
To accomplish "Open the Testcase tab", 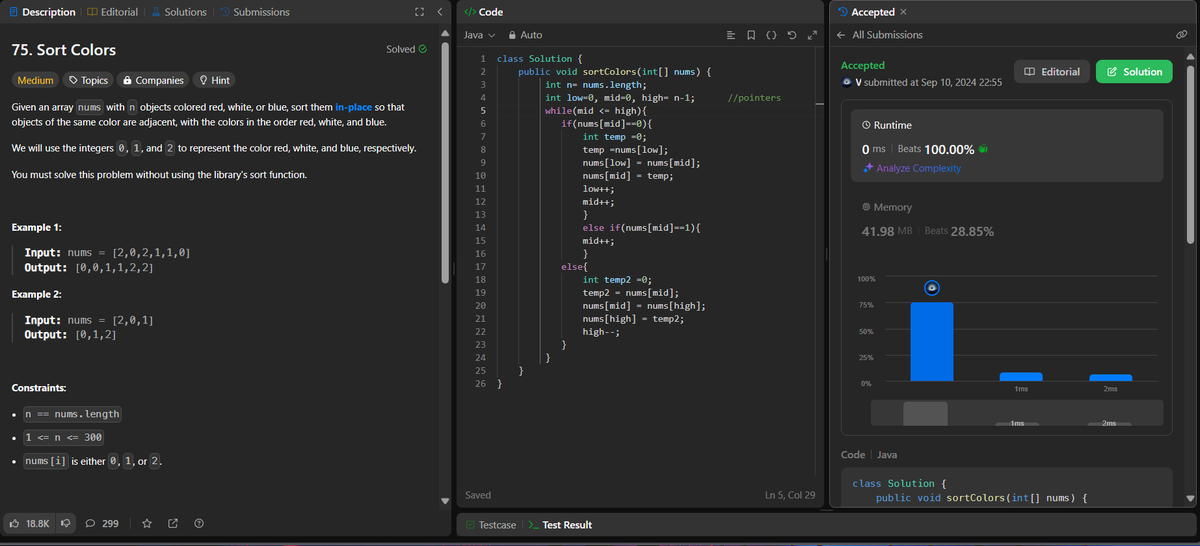I will (x=490, y=525).
